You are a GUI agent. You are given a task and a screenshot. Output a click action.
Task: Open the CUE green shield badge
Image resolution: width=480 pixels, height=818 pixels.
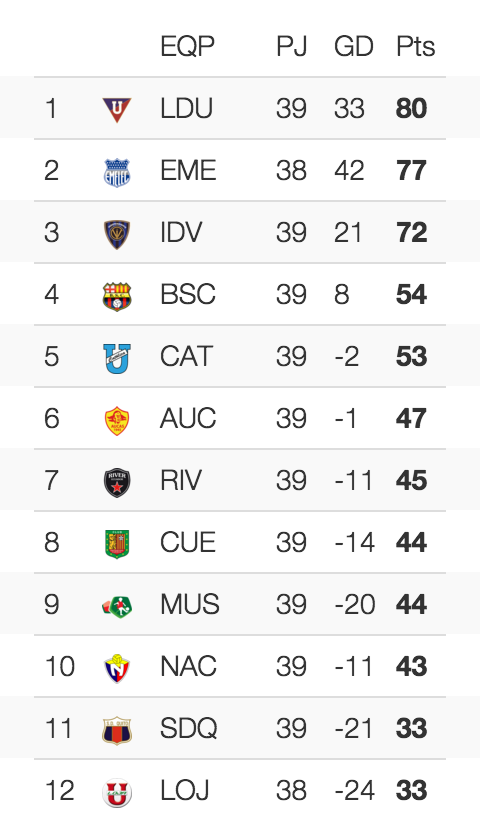(x=117, y=544)
